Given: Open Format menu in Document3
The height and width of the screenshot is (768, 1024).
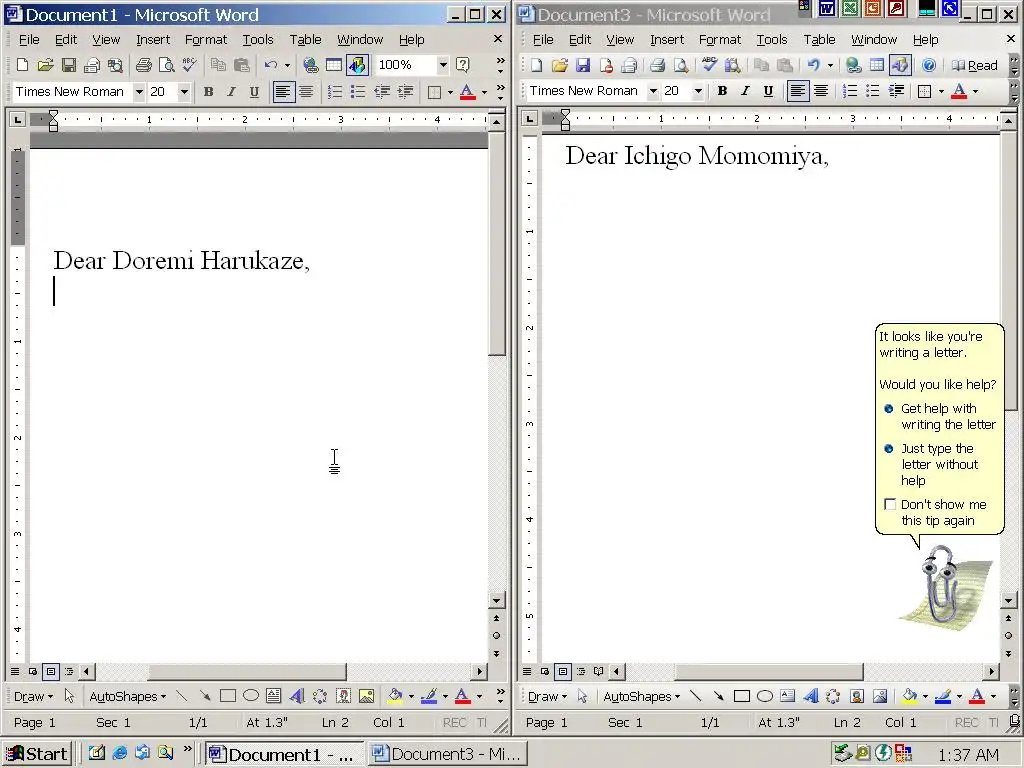Looking at the screenshot, I should click(720, 40).
